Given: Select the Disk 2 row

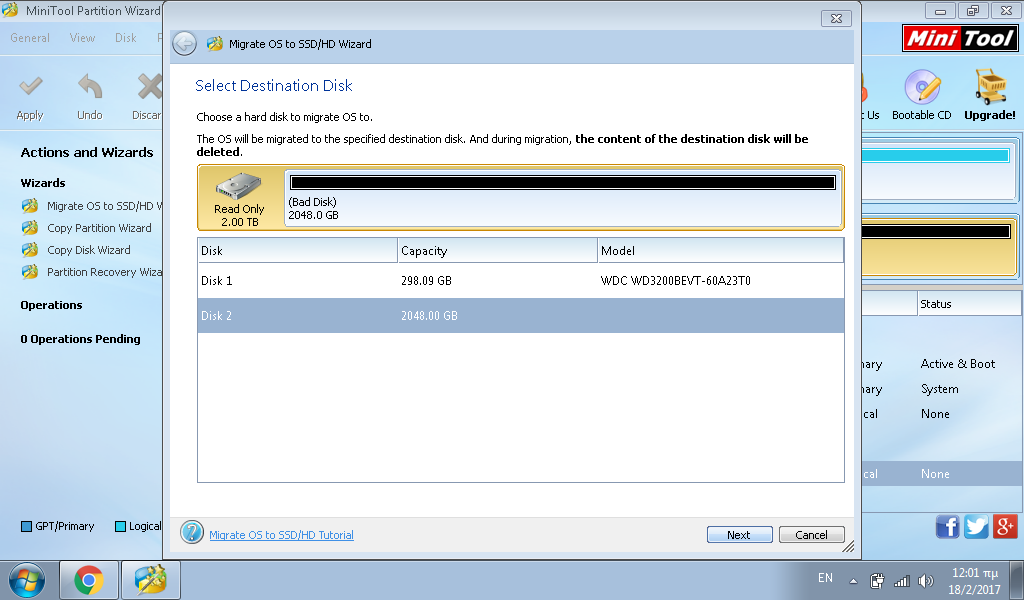Looking at the screenshot, I should click(520, 315).
